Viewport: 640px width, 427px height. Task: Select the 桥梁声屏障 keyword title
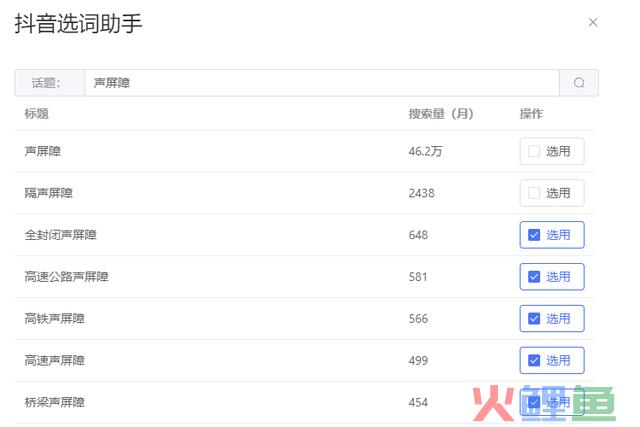point(55,403)
